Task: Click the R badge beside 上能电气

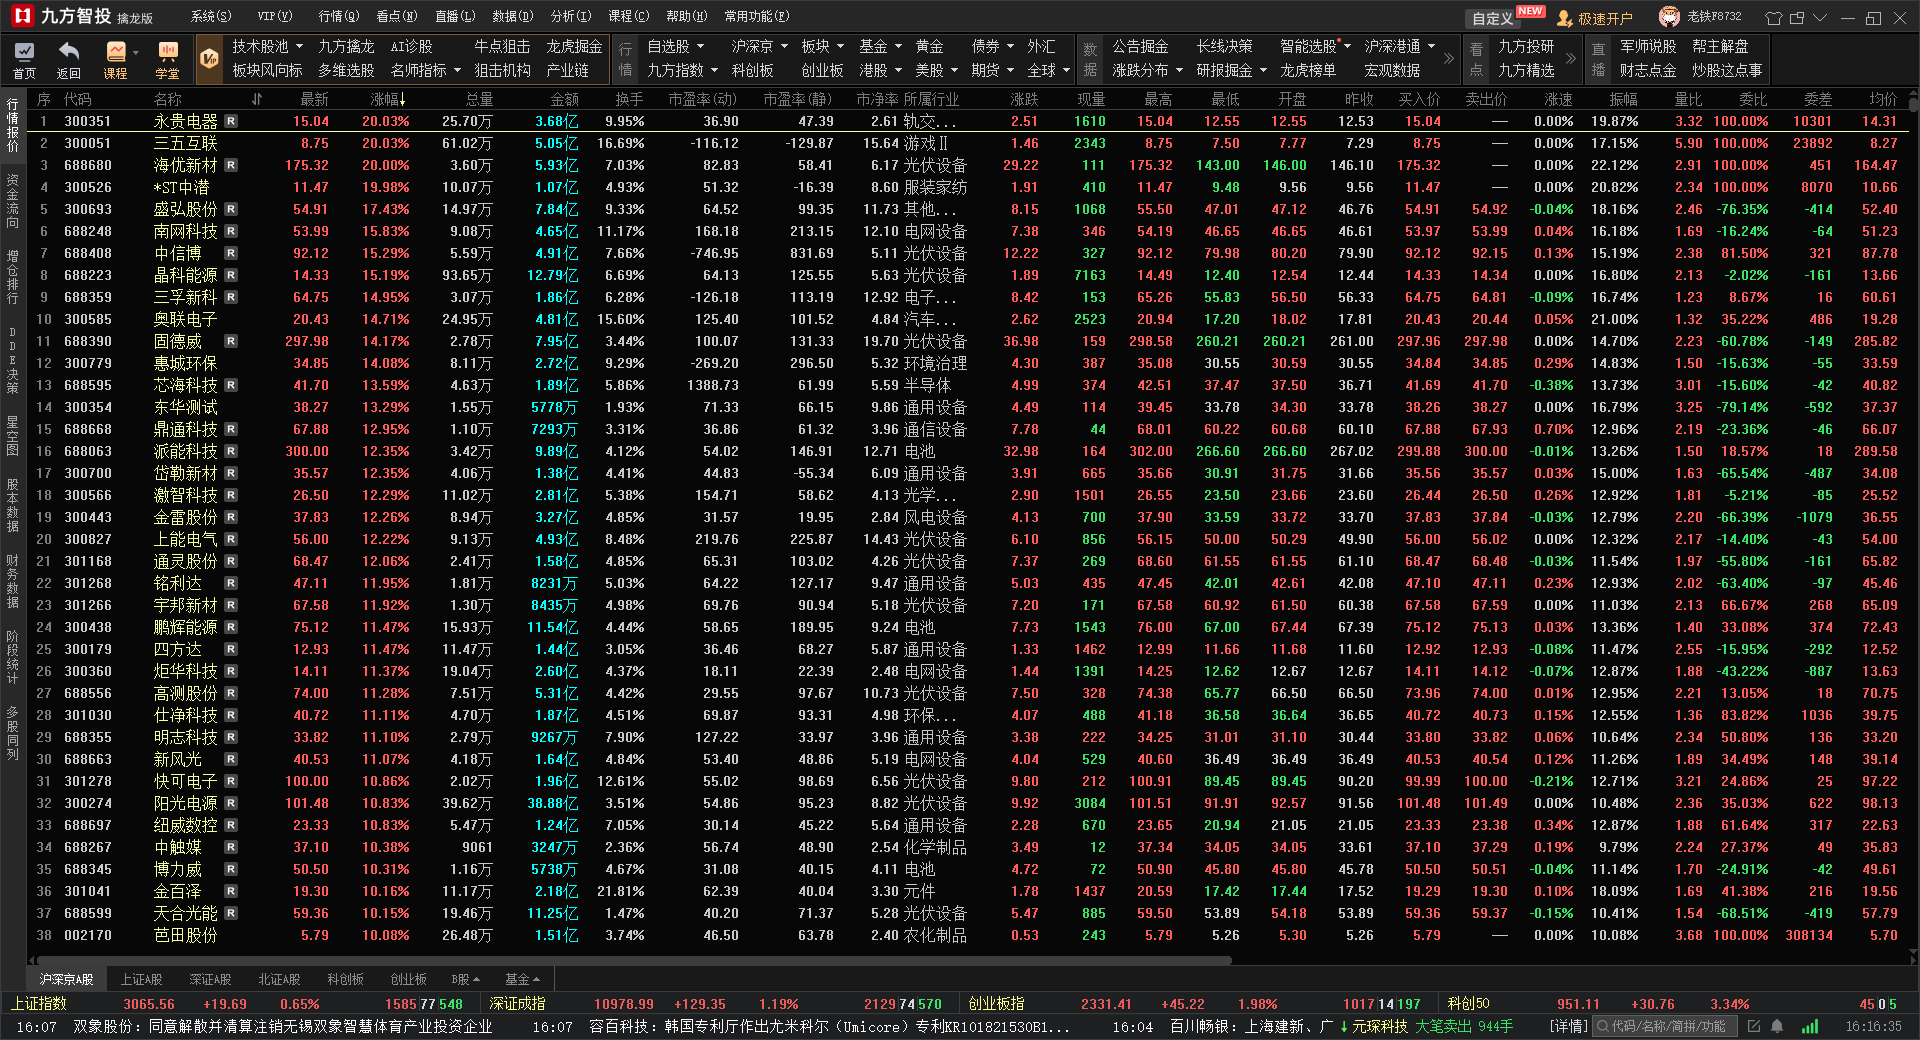Action: pos(231,539)
